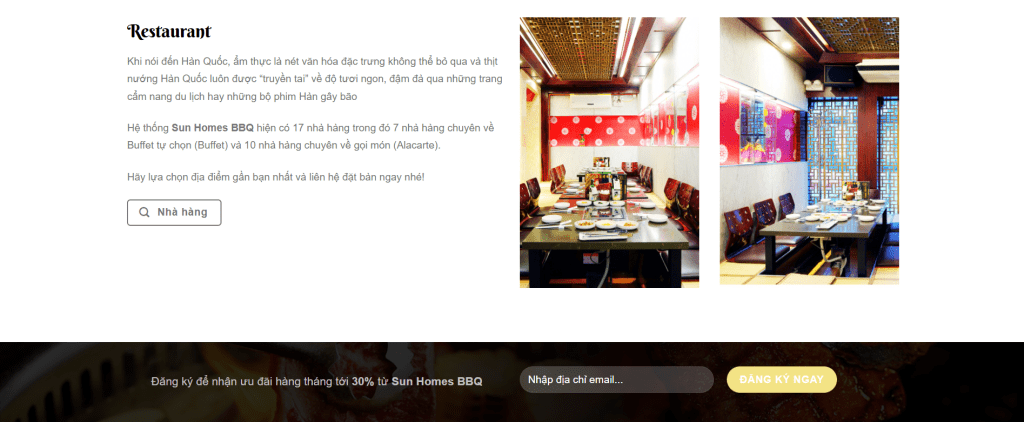The width and height of the screenshot is (1024, 422).
Task: Click the line 'Hãy lựa chọn địa điểm'
Action: (x=276, y=177)
